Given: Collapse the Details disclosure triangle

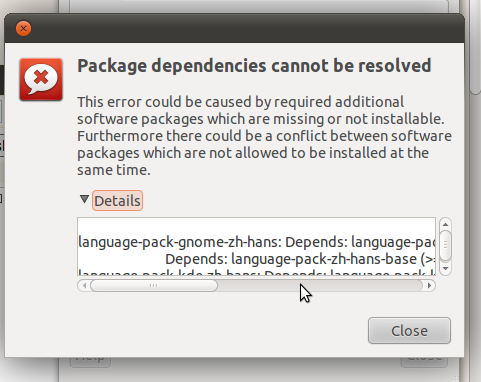Looking at the screenshot, I should [x=84, y=200].
